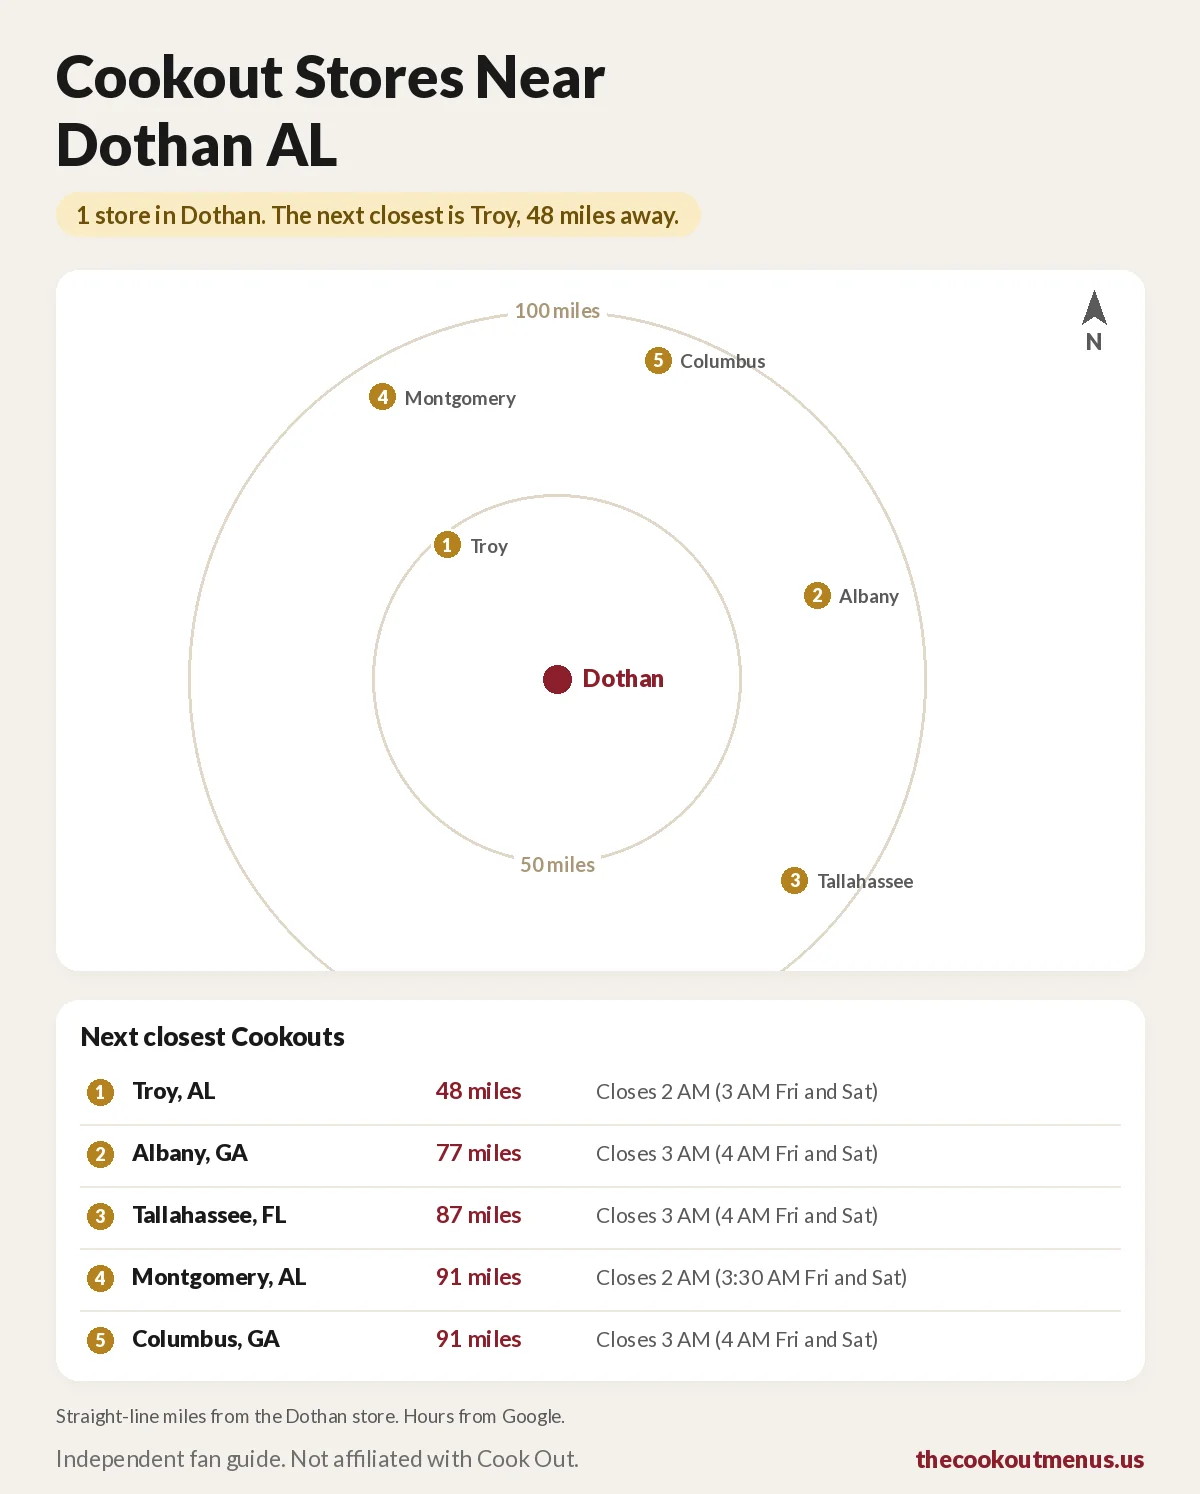Screen dimensions: 1200x1494
Task: Click closing hours in the Tallahassee row
Action: click(737, 1216)
